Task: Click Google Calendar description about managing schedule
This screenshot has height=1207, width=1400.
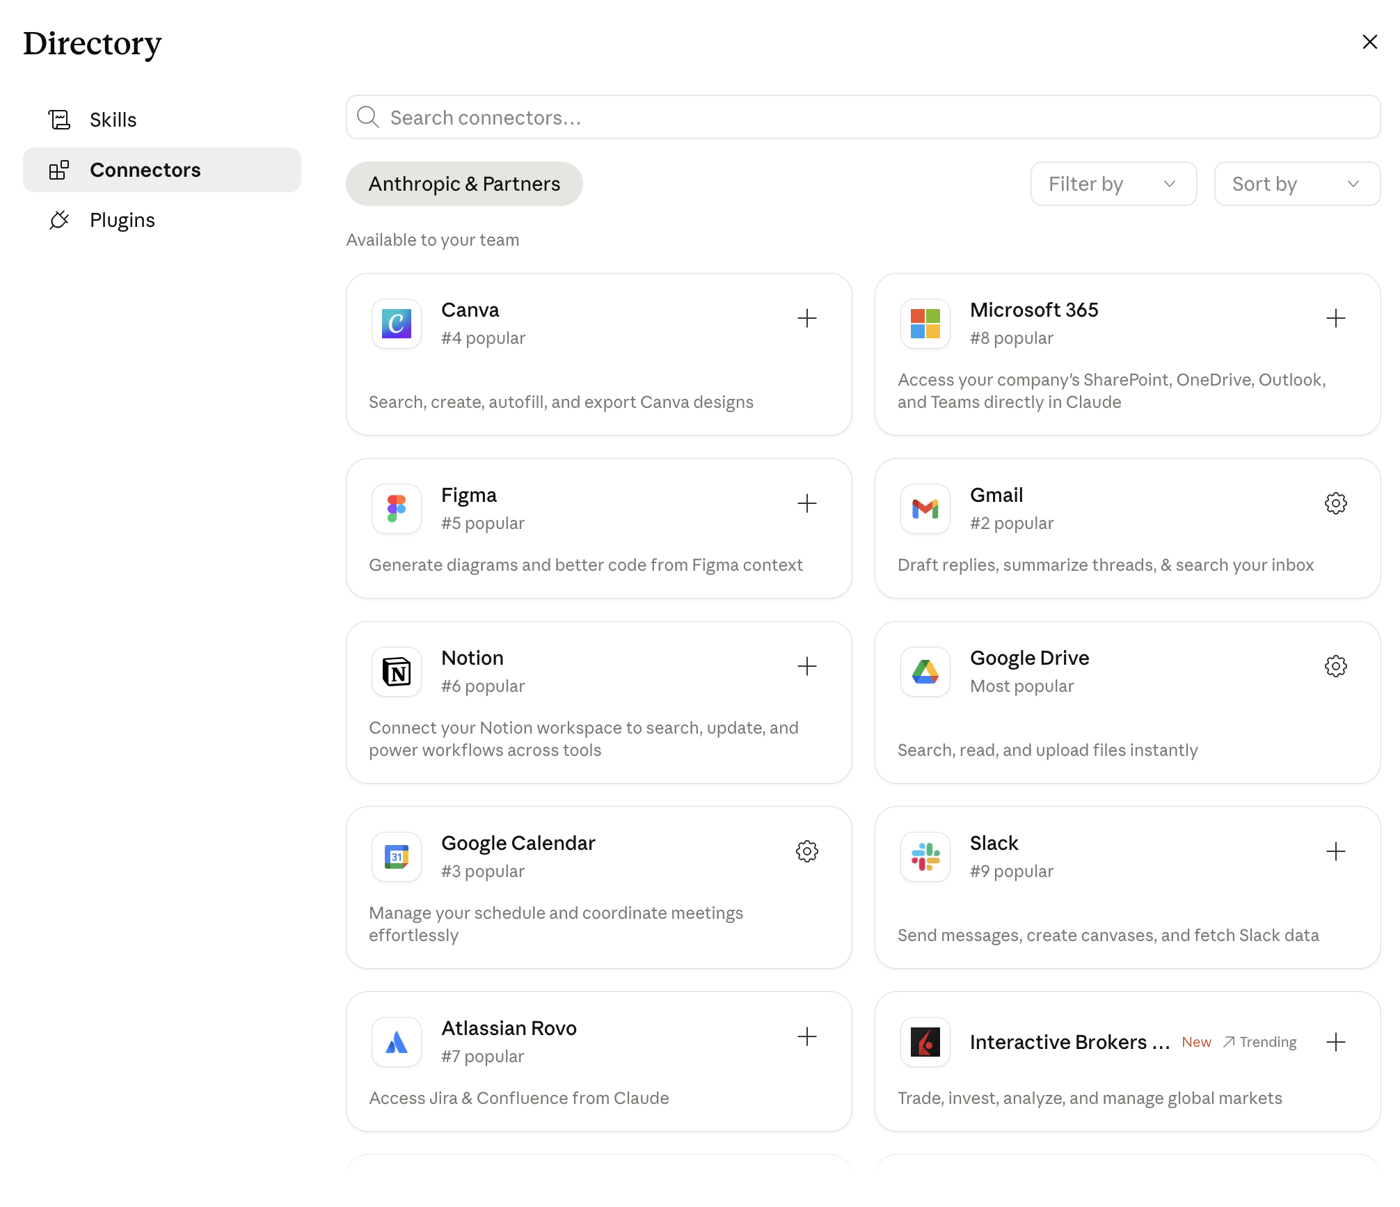Action: (556, 924)
